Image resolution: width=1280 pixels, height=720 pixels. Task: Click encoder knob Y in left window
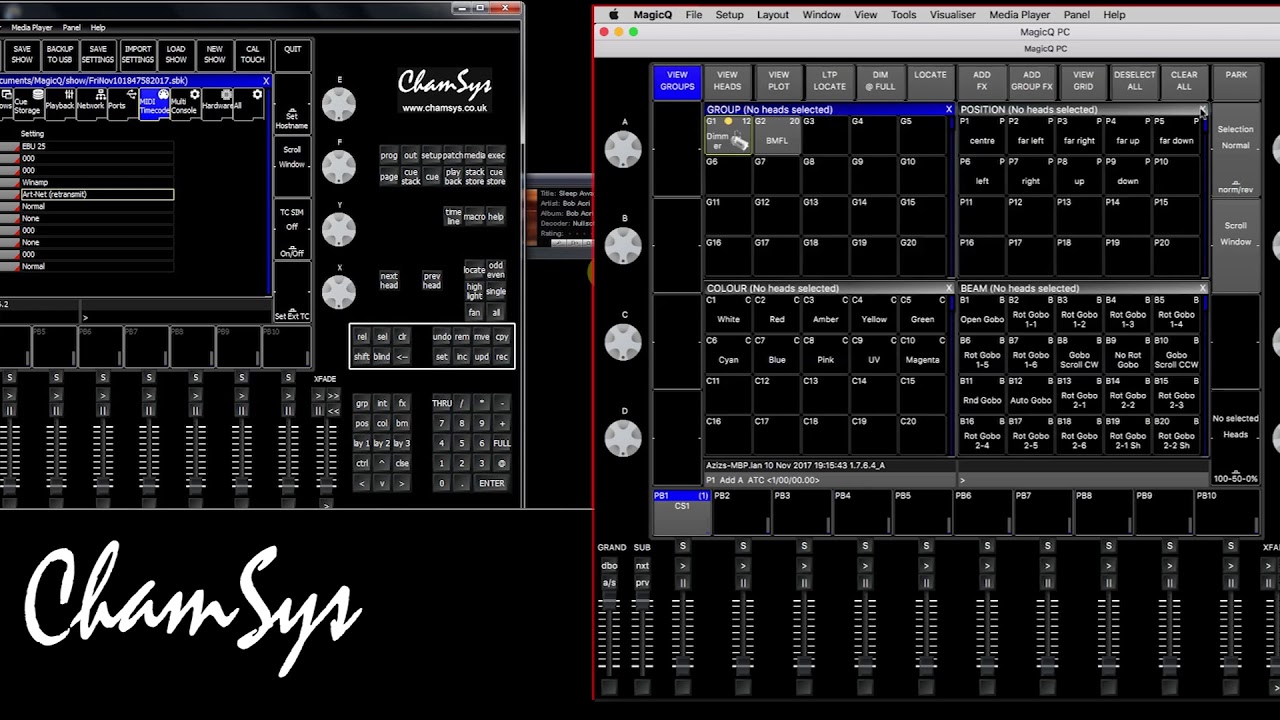[x=339, y=229]
